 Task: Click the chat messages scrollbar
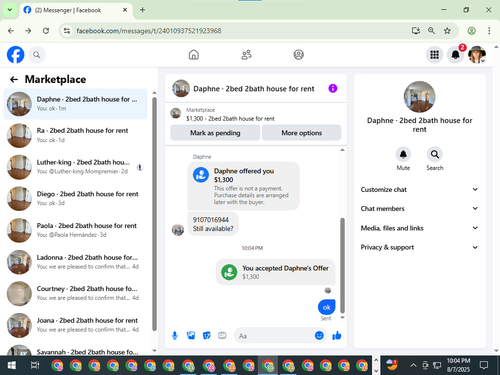pos(342,265)
